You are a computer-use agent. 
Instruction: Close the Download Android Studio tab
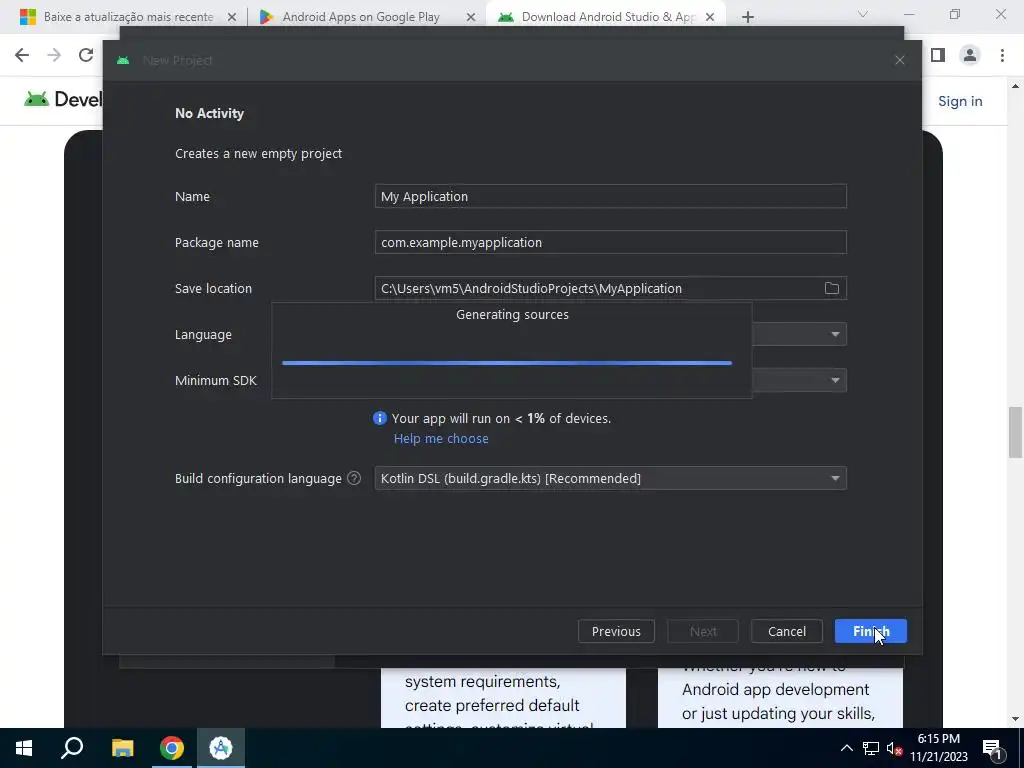(710, 17)
